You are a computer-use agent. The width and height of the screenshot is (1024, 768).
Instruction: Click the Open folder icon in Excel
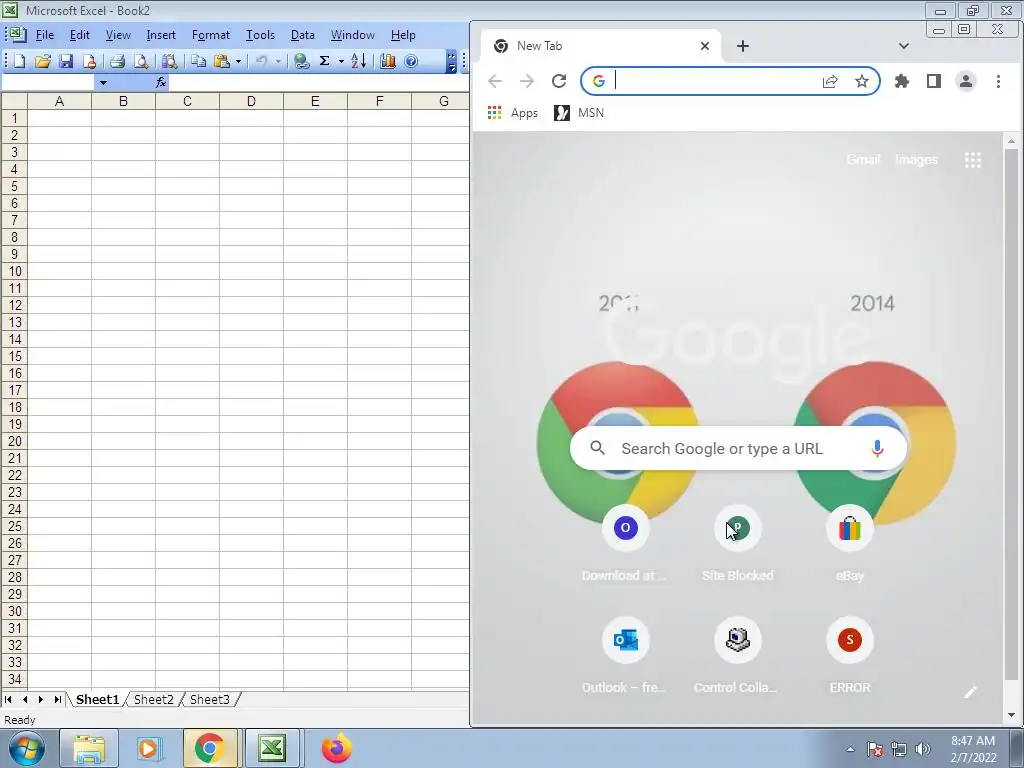43,61
